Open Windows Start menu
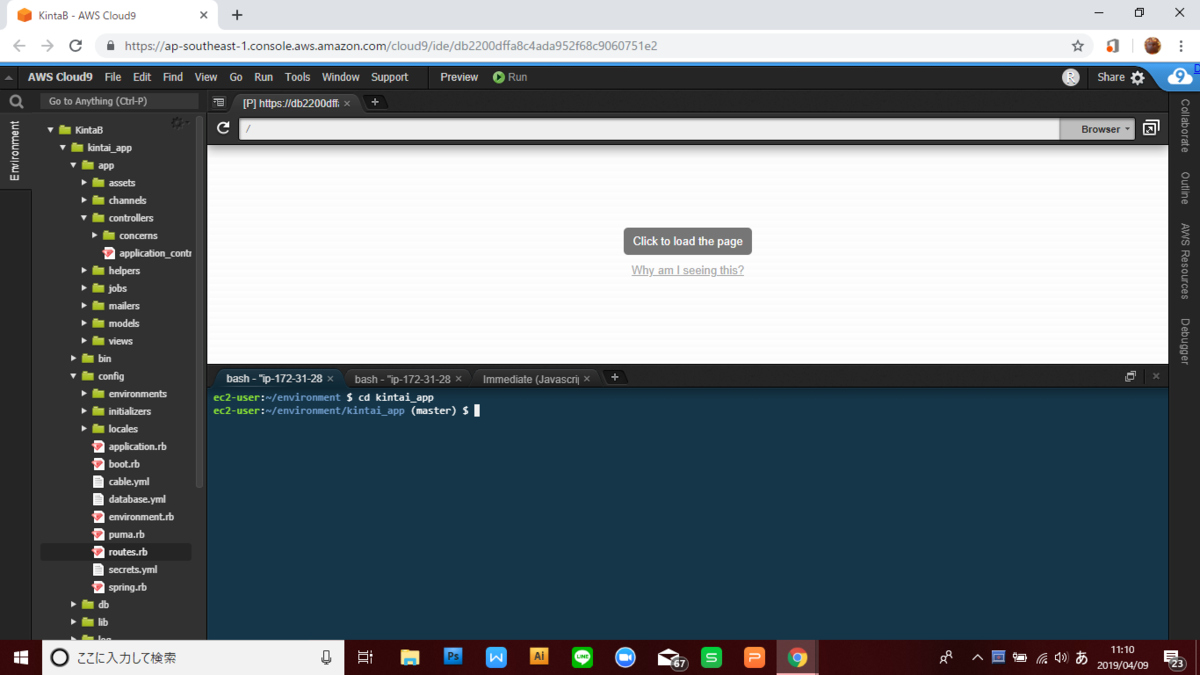 pos(20,657)
